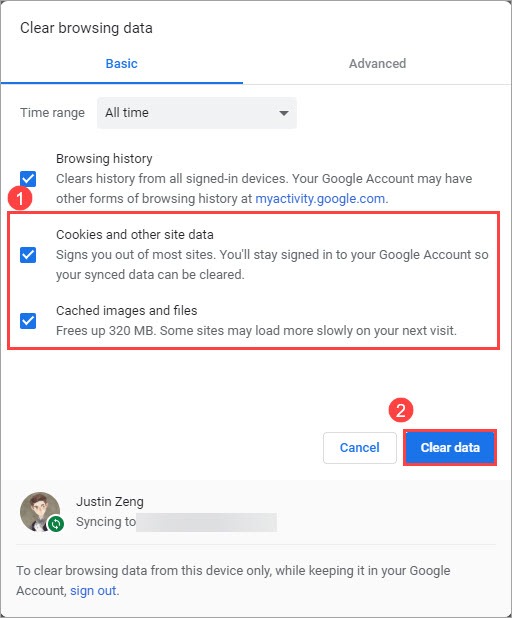512x618 pixels.
Task: Click the Justin Zeng account name
Action: click(110, 502)
